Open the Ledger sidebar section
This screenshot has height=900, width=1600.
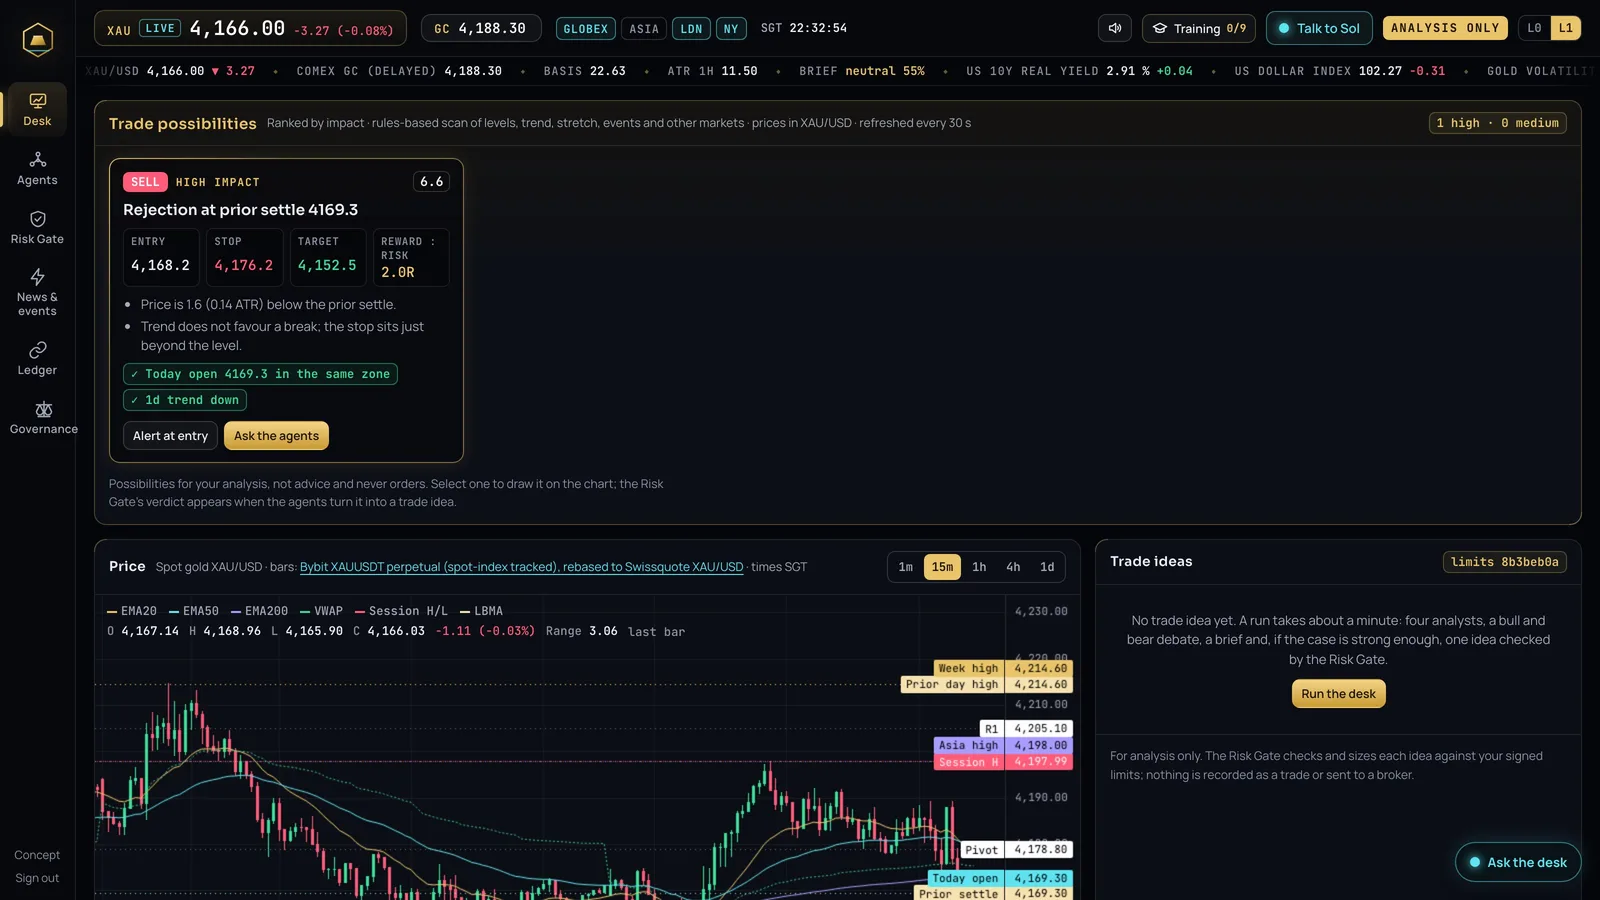(x=37, y=358)
